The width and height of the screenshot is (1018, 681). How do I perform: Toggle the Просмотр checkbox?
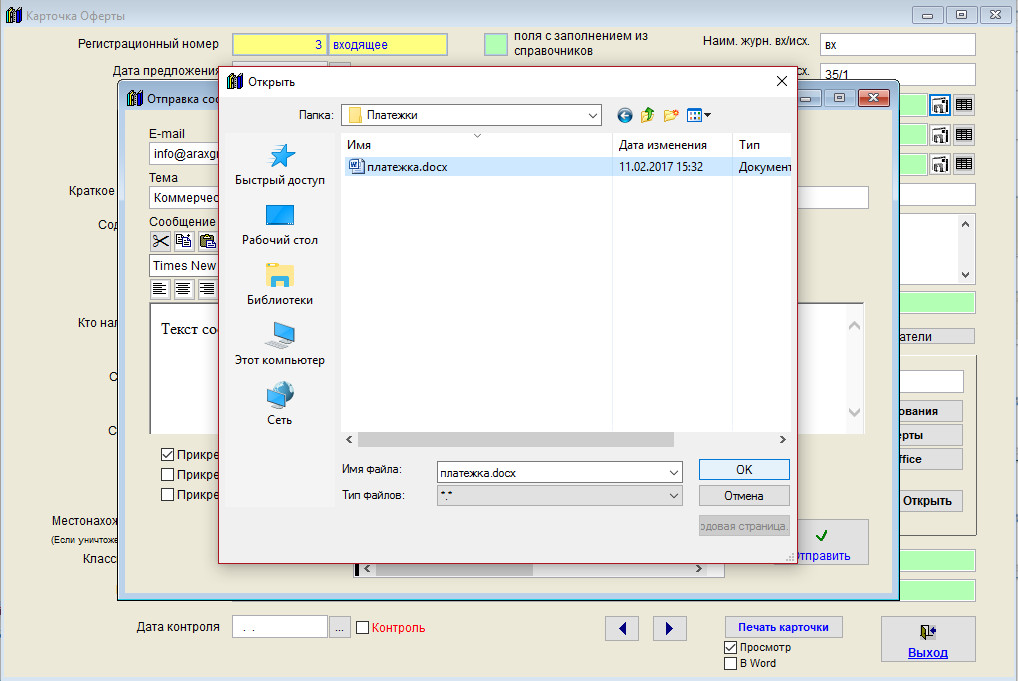(x=730, y=647)
